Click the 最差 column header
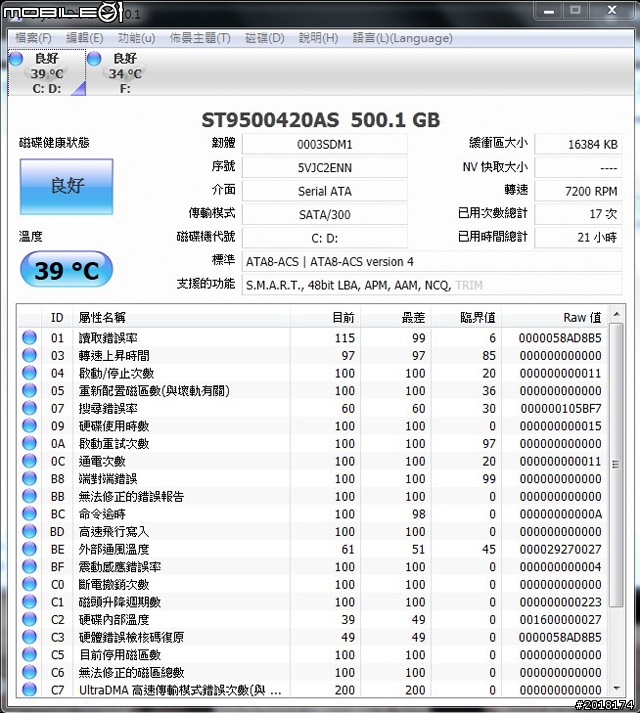The image size is (640, 713). click(396, 317)
